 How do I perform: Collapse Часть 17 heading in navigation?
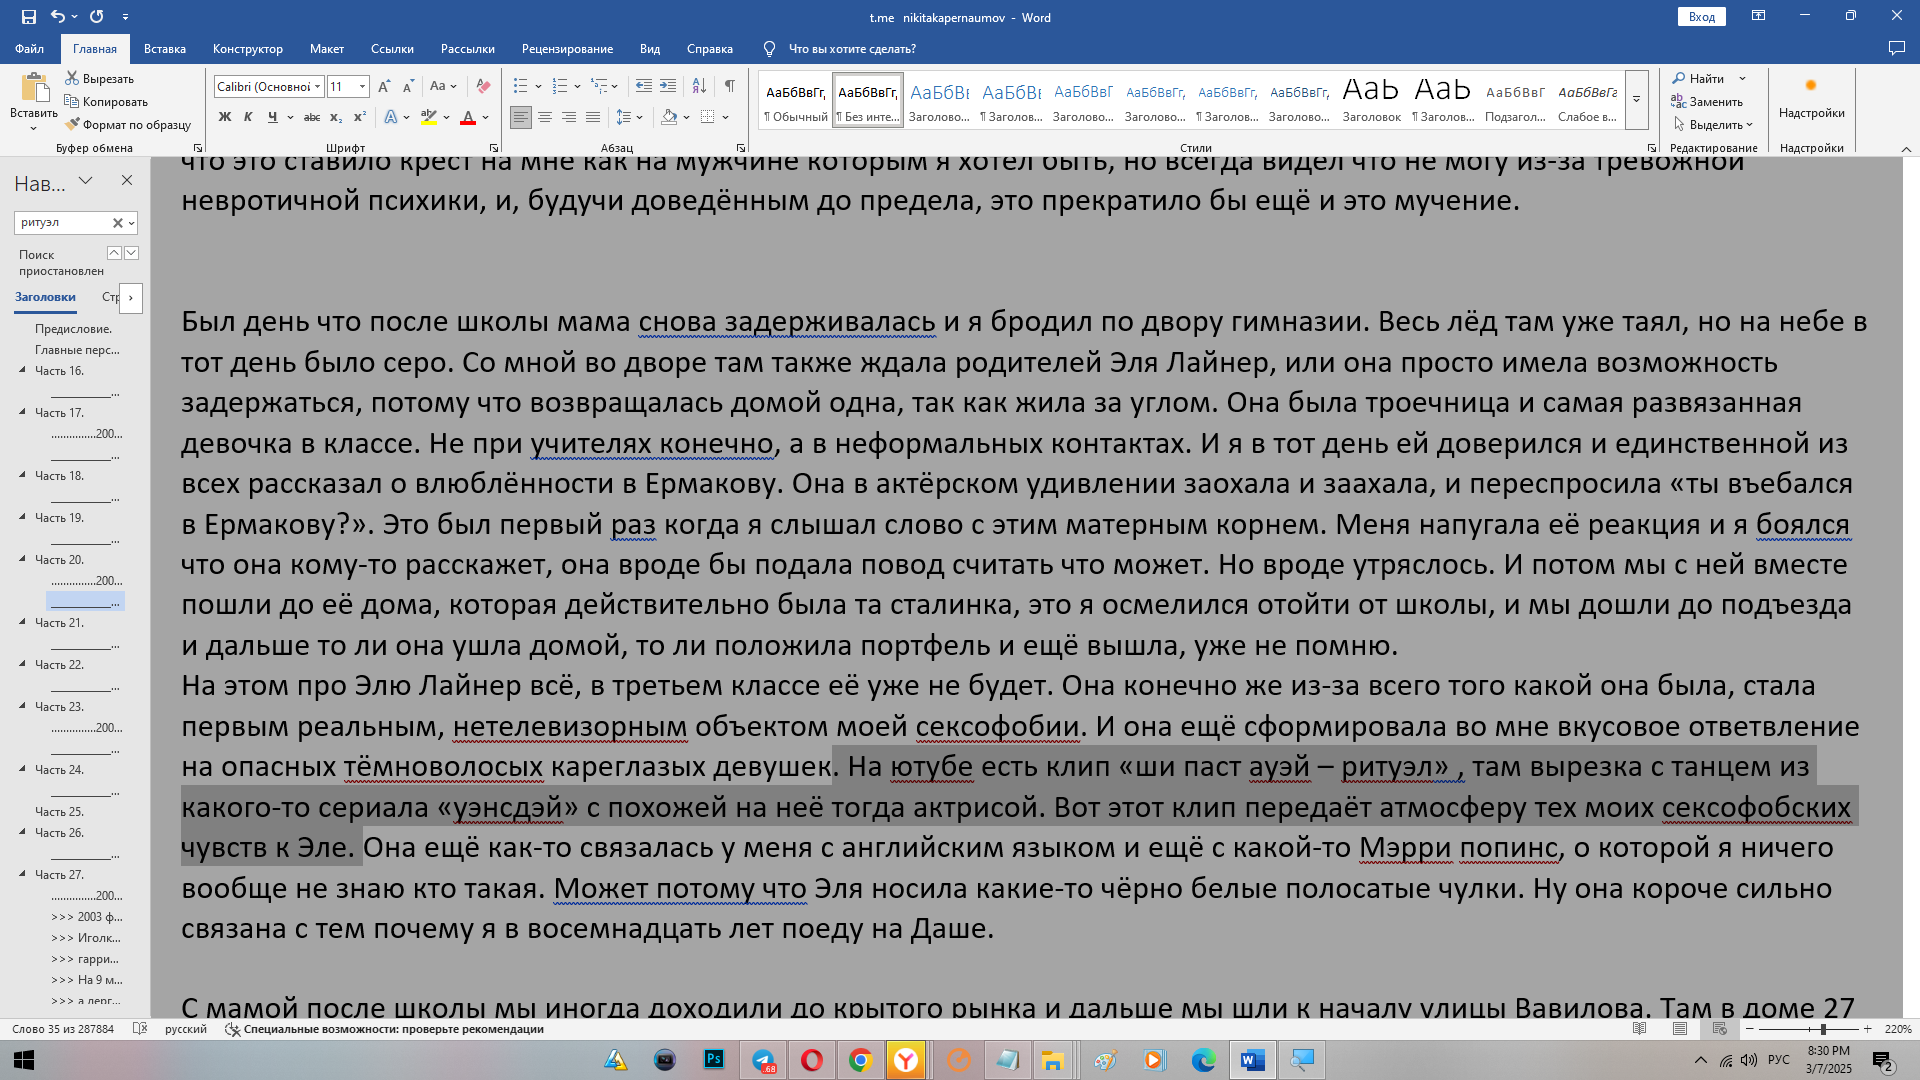(x=23, y=411)
